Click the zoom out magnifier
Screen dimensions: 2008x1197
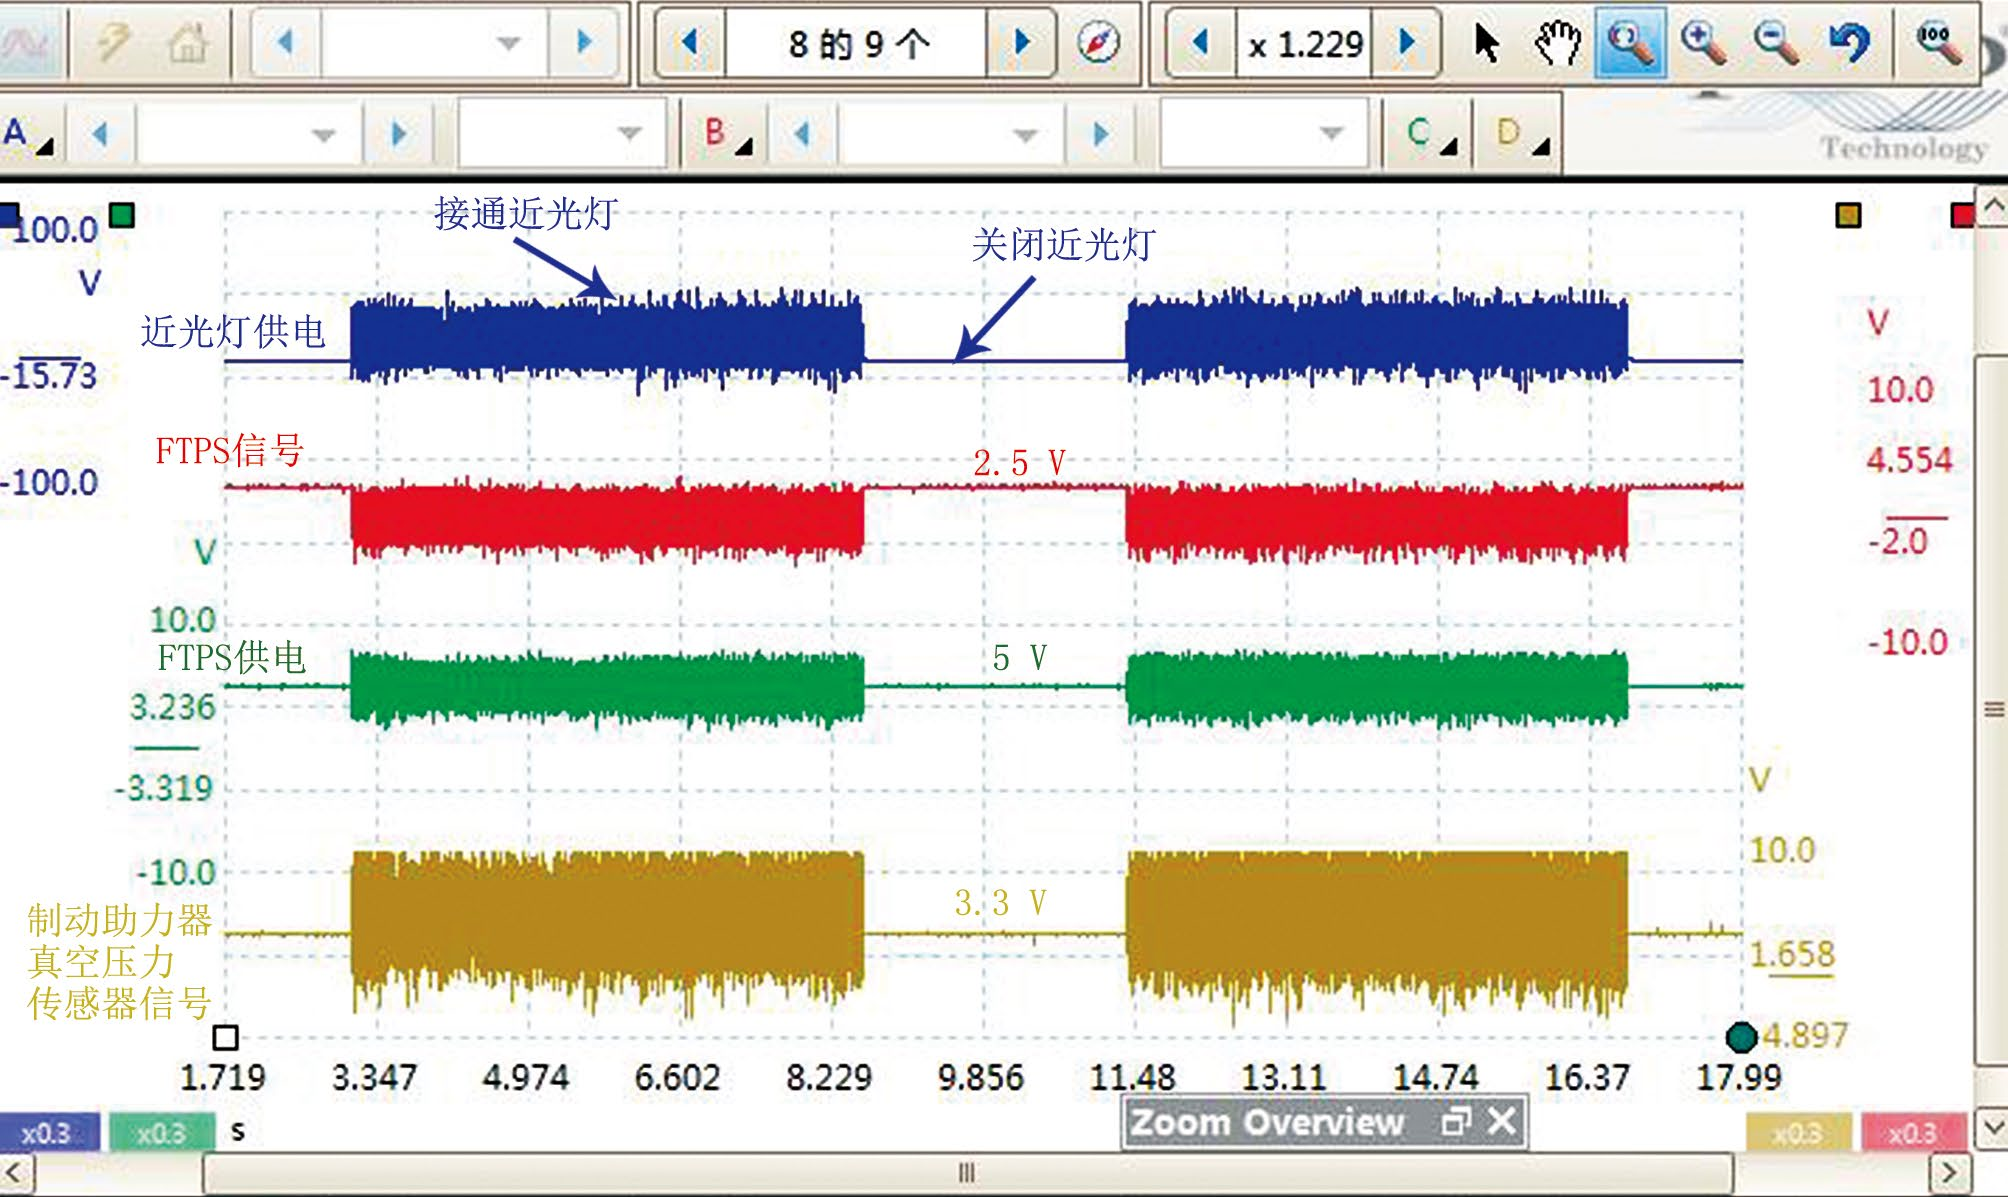pyautogui.click(x=1776, y=43)
